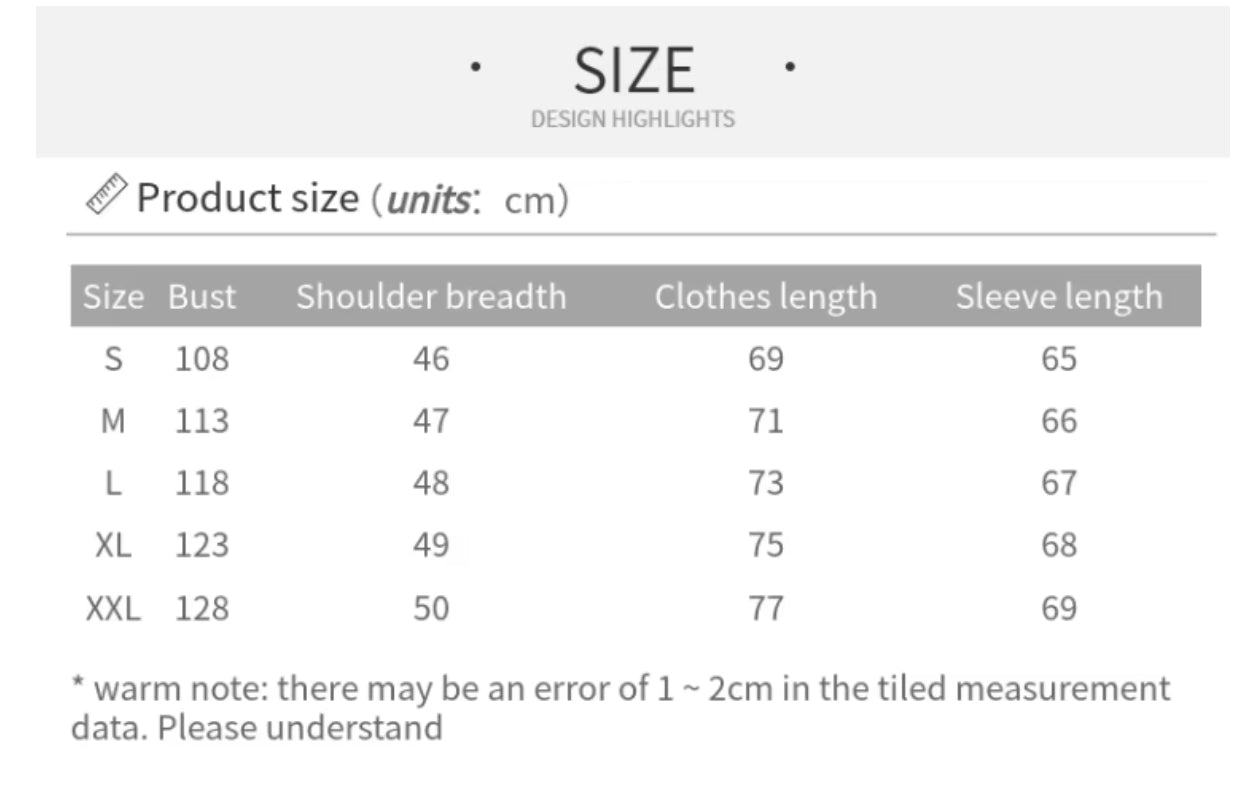Click the L size row label

[x=114, y=483]
